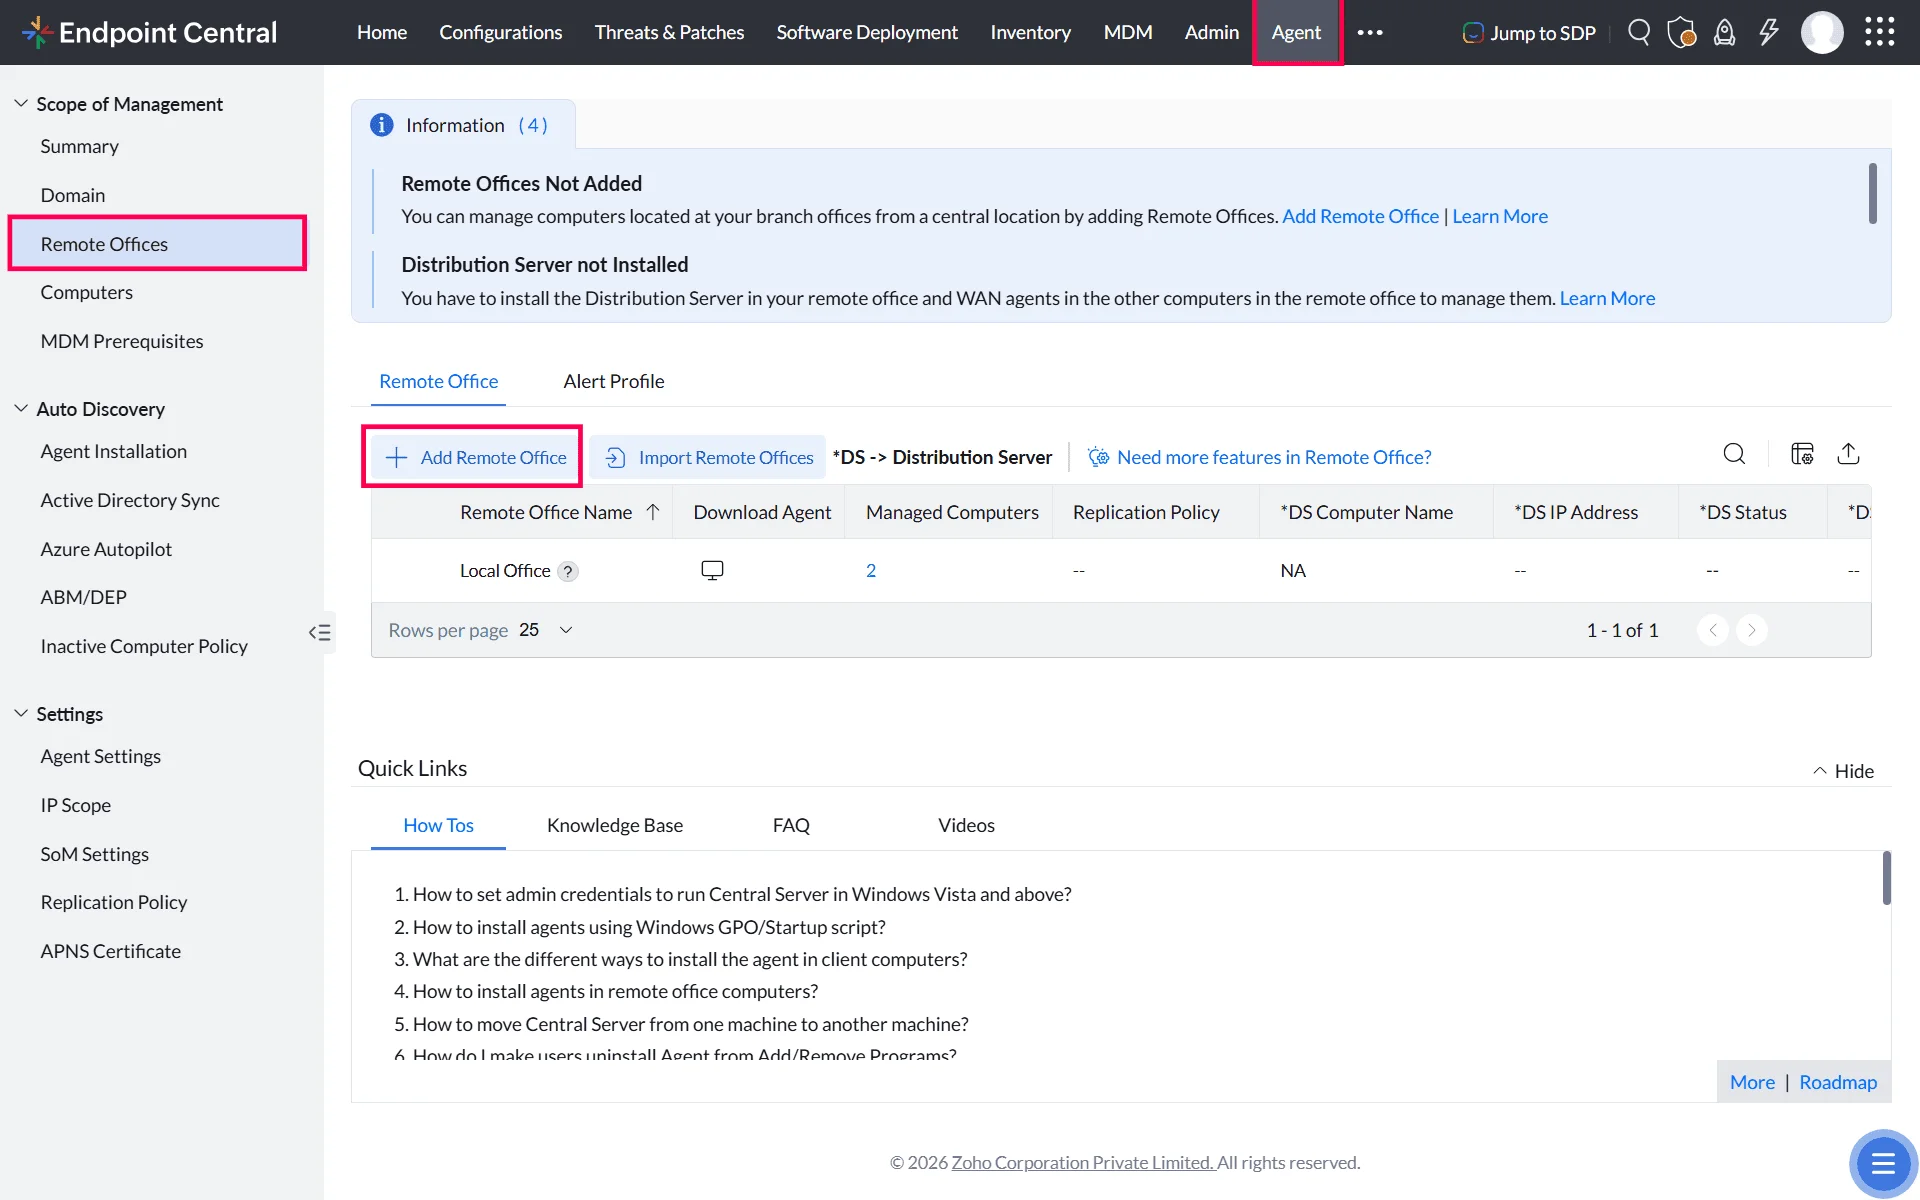1920x1200 pixels.
Task: Select the Agent menu tab
Action: pos(1296,32)
